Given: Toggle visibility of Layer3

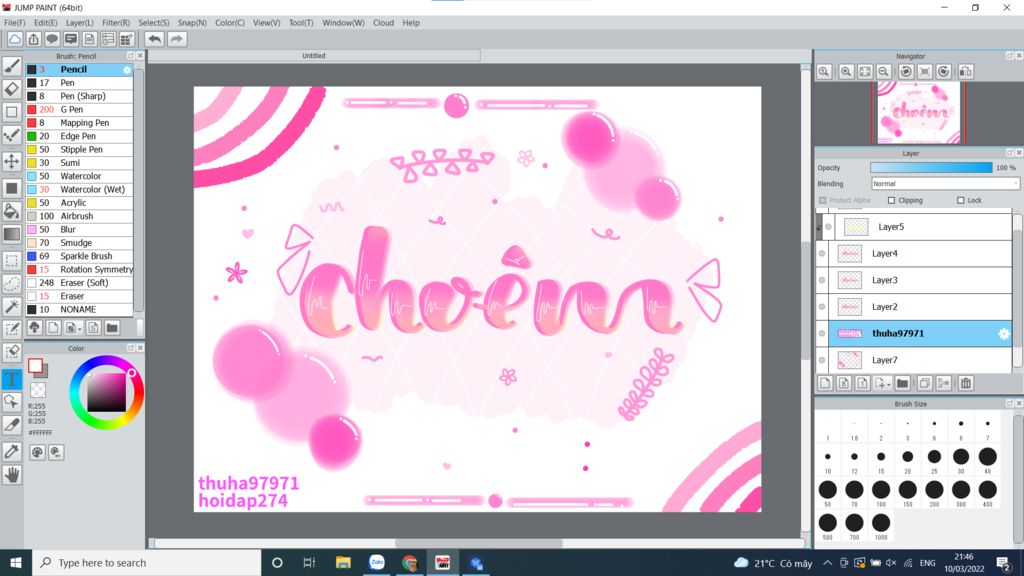Looking at the screenshot, I should pos(822,280).
